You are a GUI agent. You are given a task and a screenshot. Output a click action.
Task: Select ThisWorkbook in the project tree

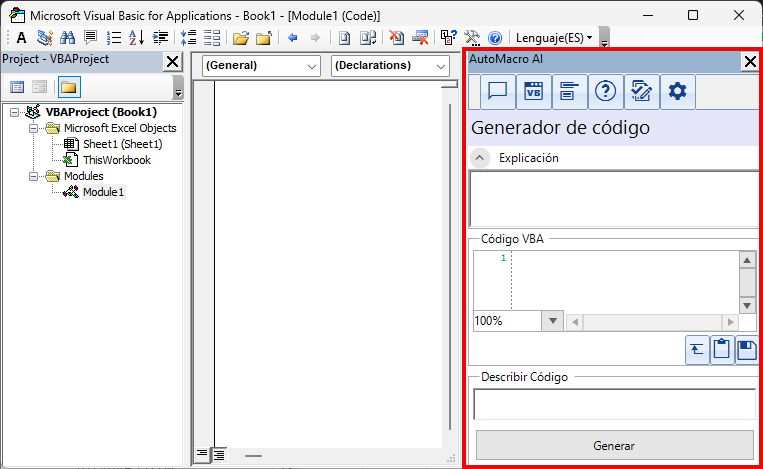(x=117, y=160)
